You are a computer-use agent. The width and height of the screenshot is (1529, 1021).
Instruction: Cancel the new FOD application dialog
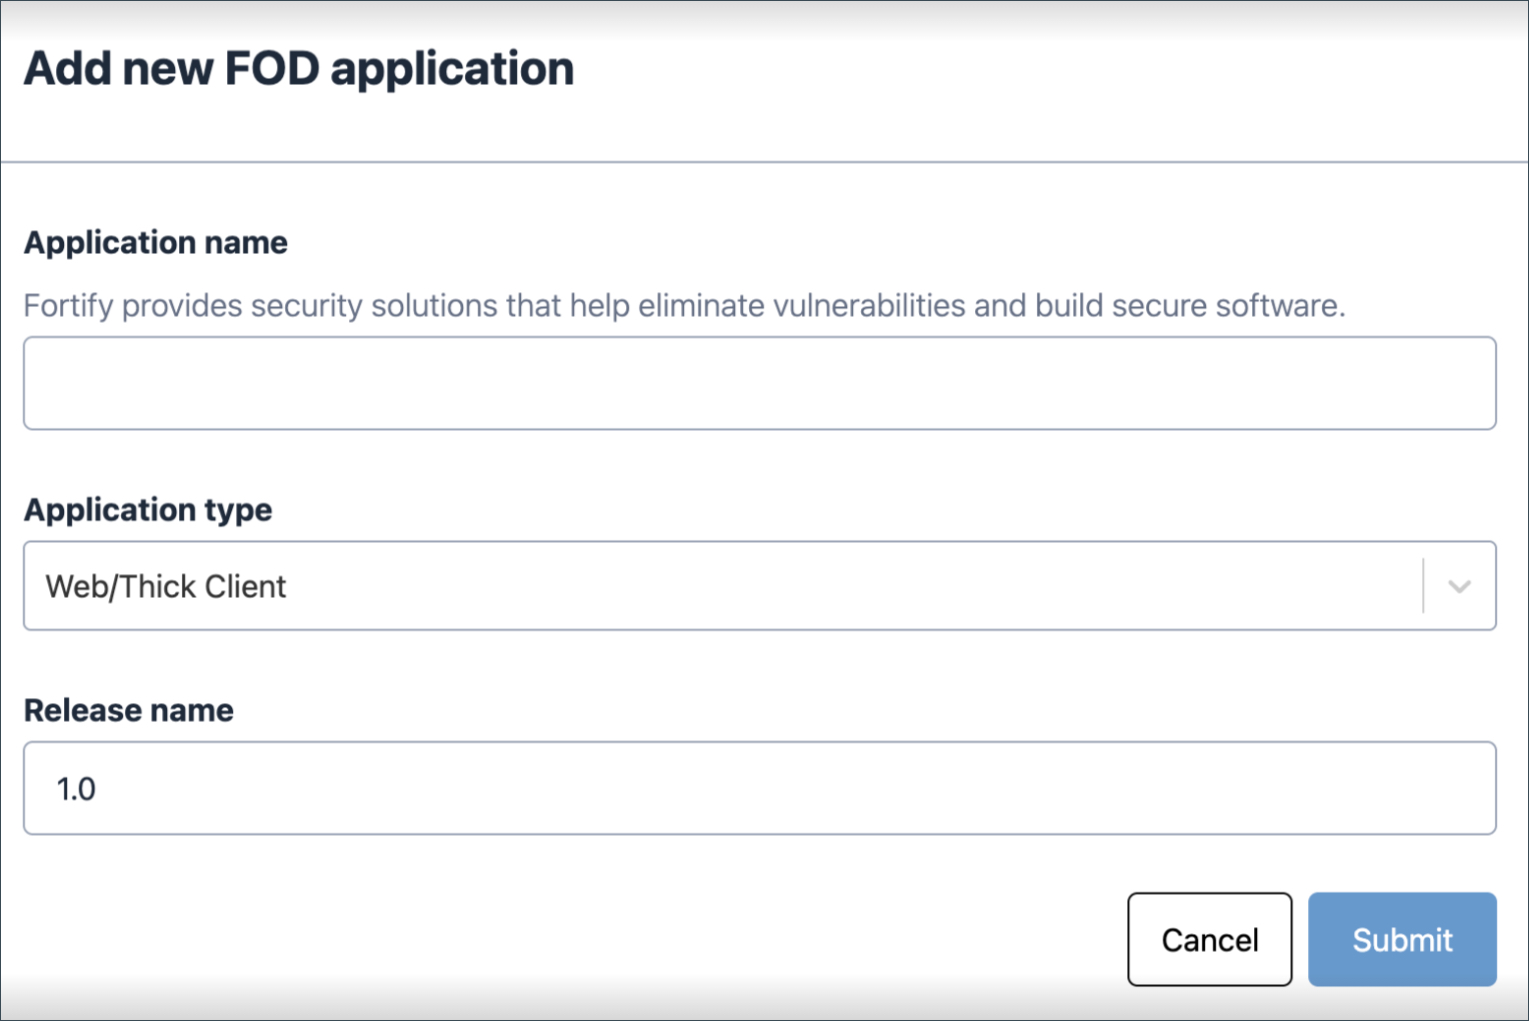[x=1209, y=939]
